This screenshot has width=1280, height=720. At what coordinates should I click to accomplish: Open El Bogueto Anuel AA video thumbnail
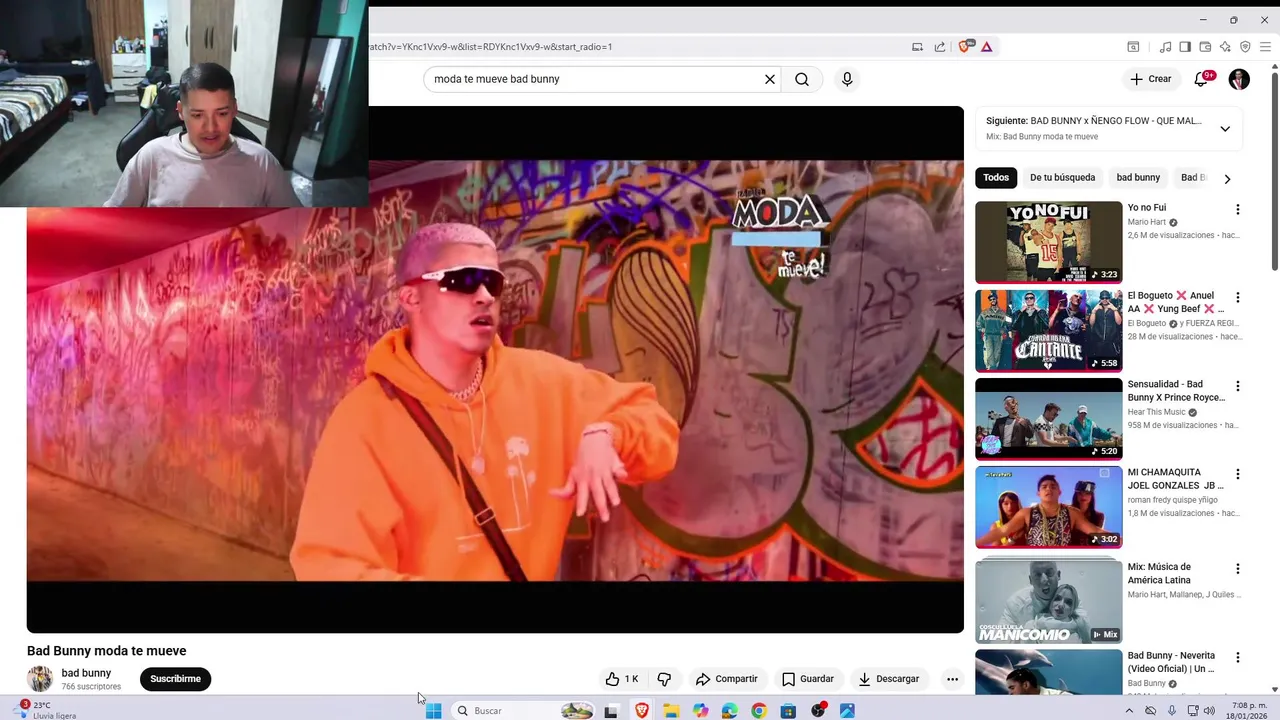pyautogui.click(x=1048, y=330)
